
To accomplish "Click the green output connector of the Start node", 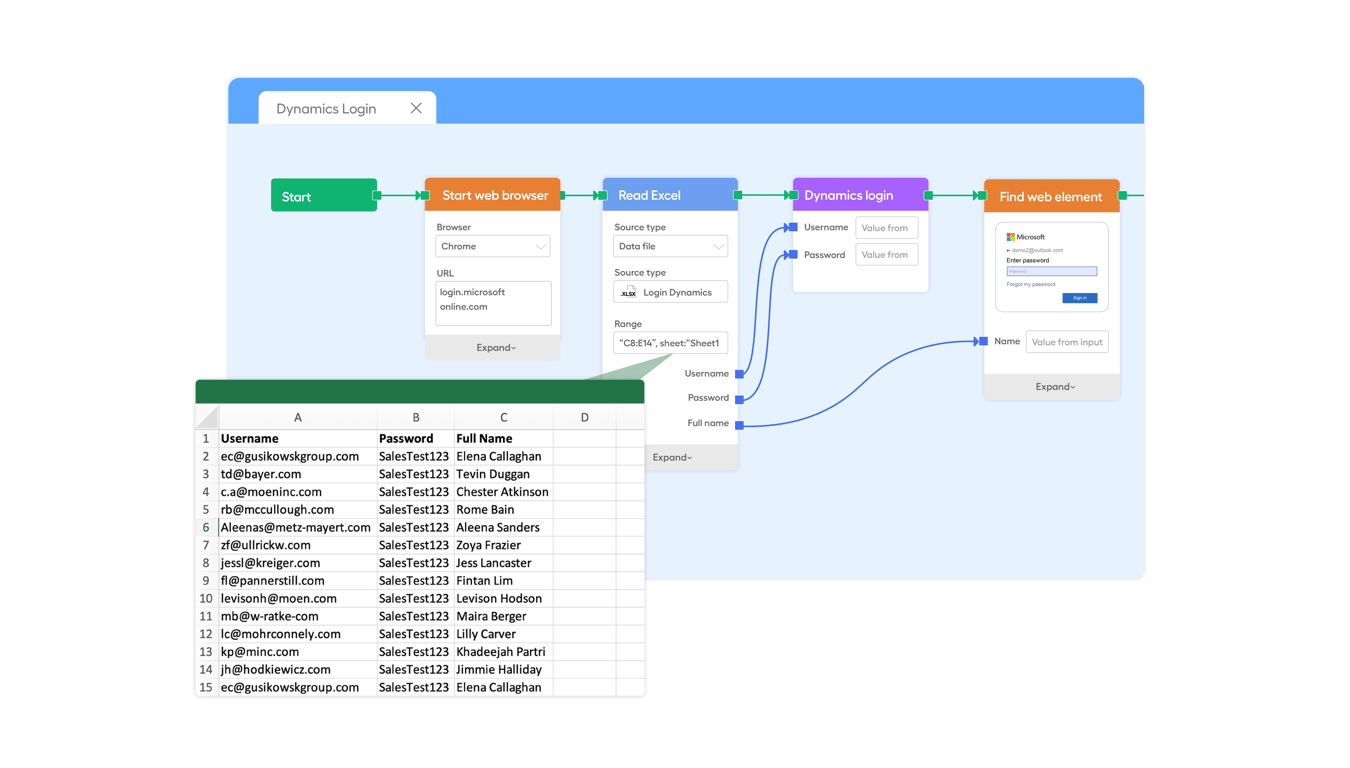I will [377, 195].
